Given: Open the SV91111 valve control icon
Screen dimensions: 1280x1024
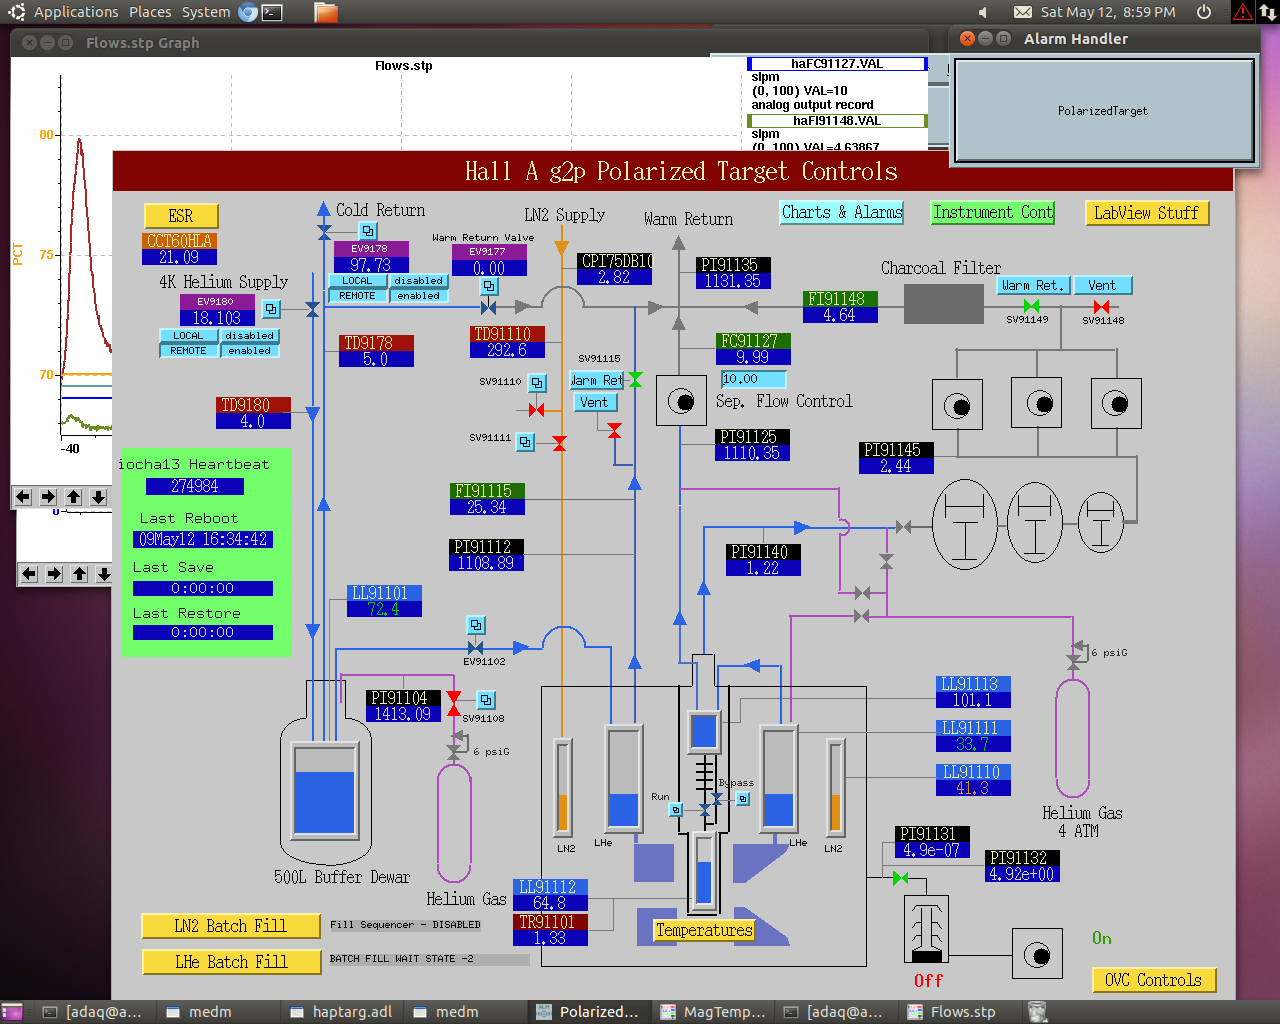Looking at the screenshot, I should click(x=525, y=441).
